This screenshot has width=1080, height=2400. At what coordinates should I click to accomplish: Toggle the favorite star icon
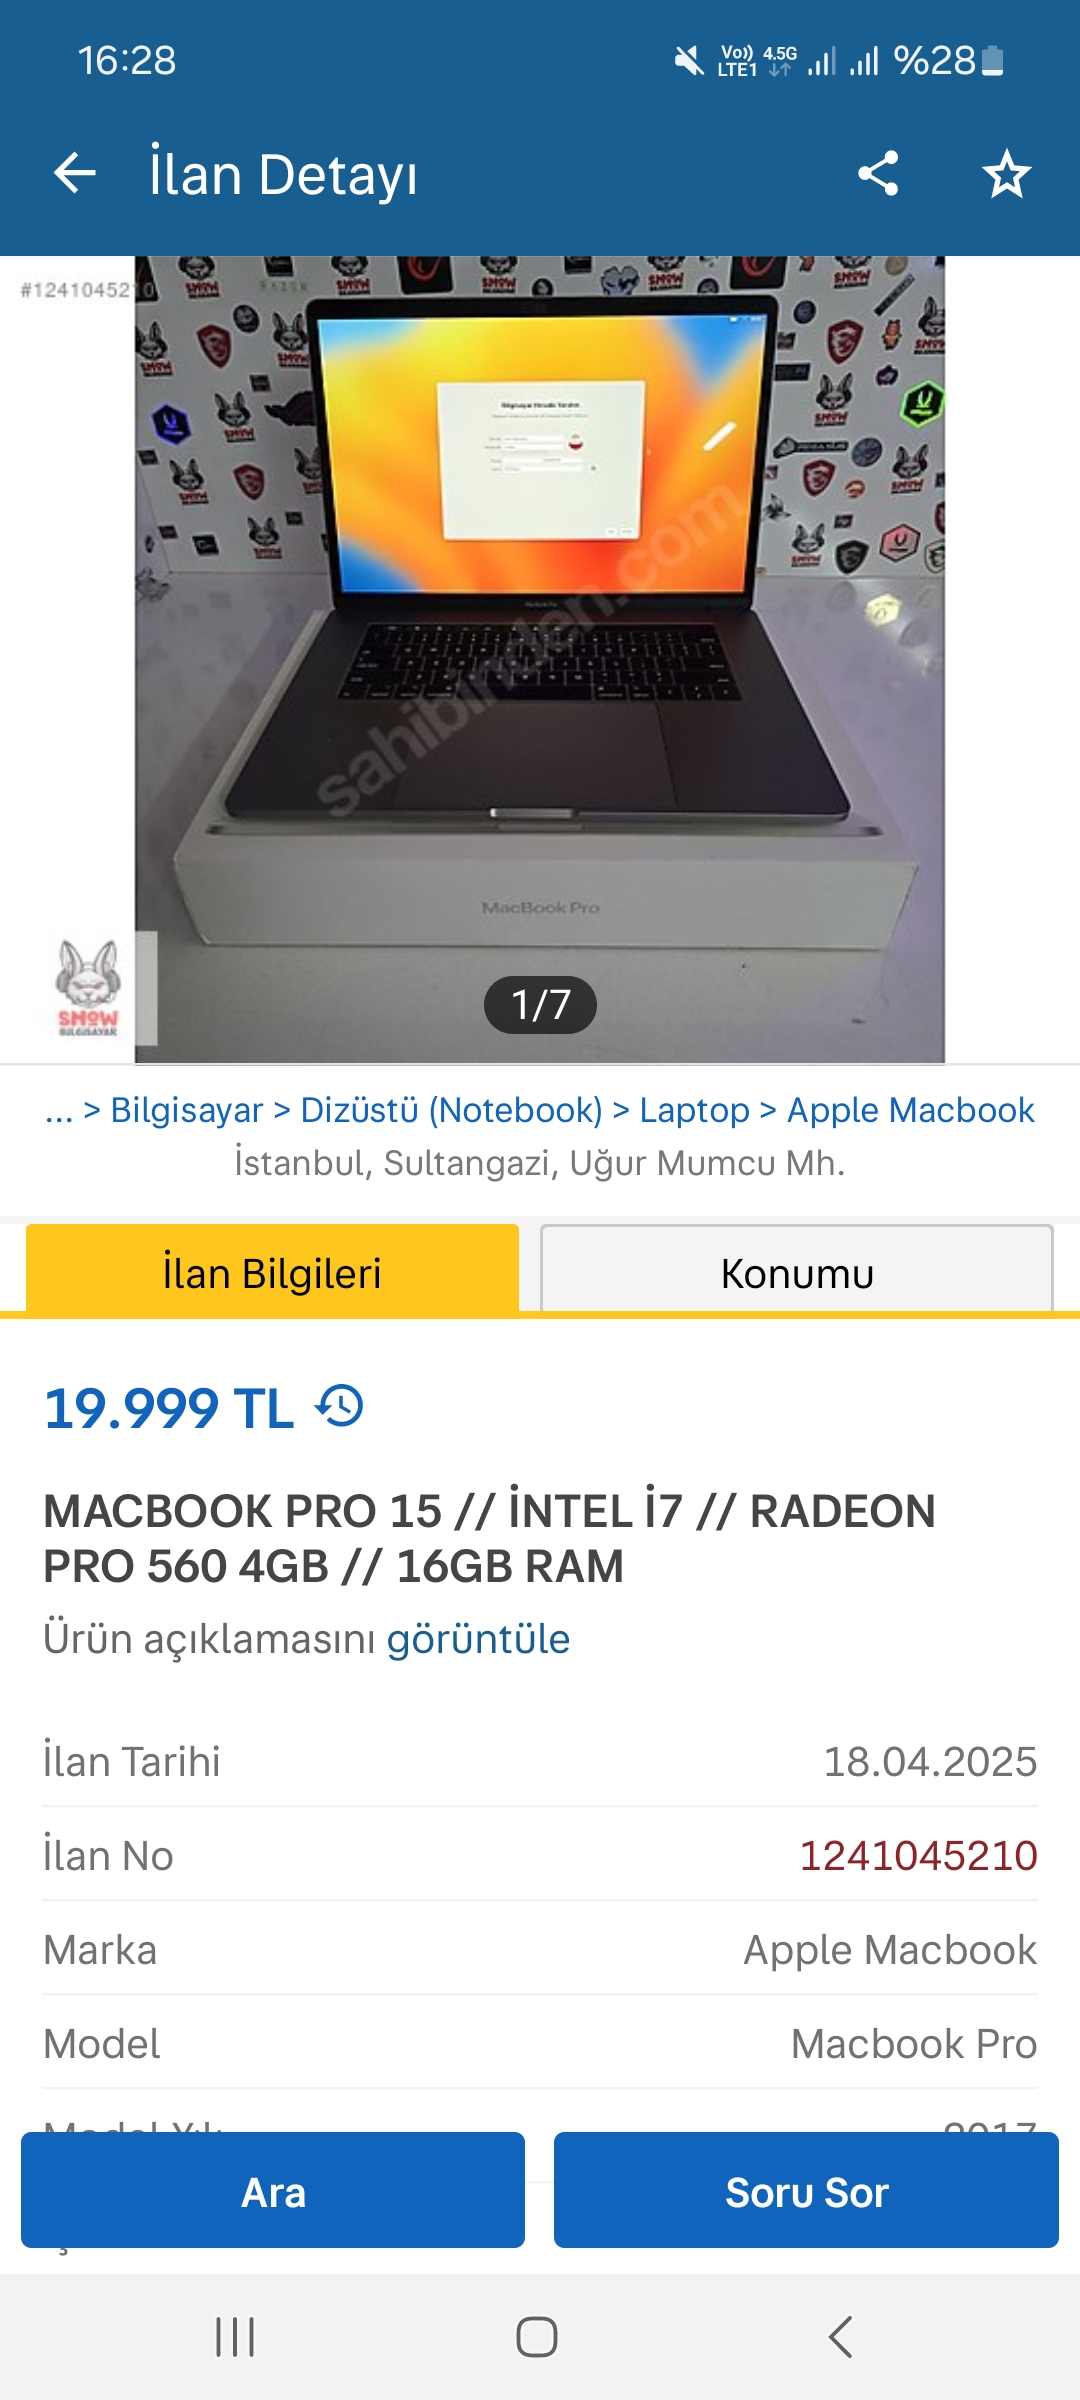coord(1006,174)
